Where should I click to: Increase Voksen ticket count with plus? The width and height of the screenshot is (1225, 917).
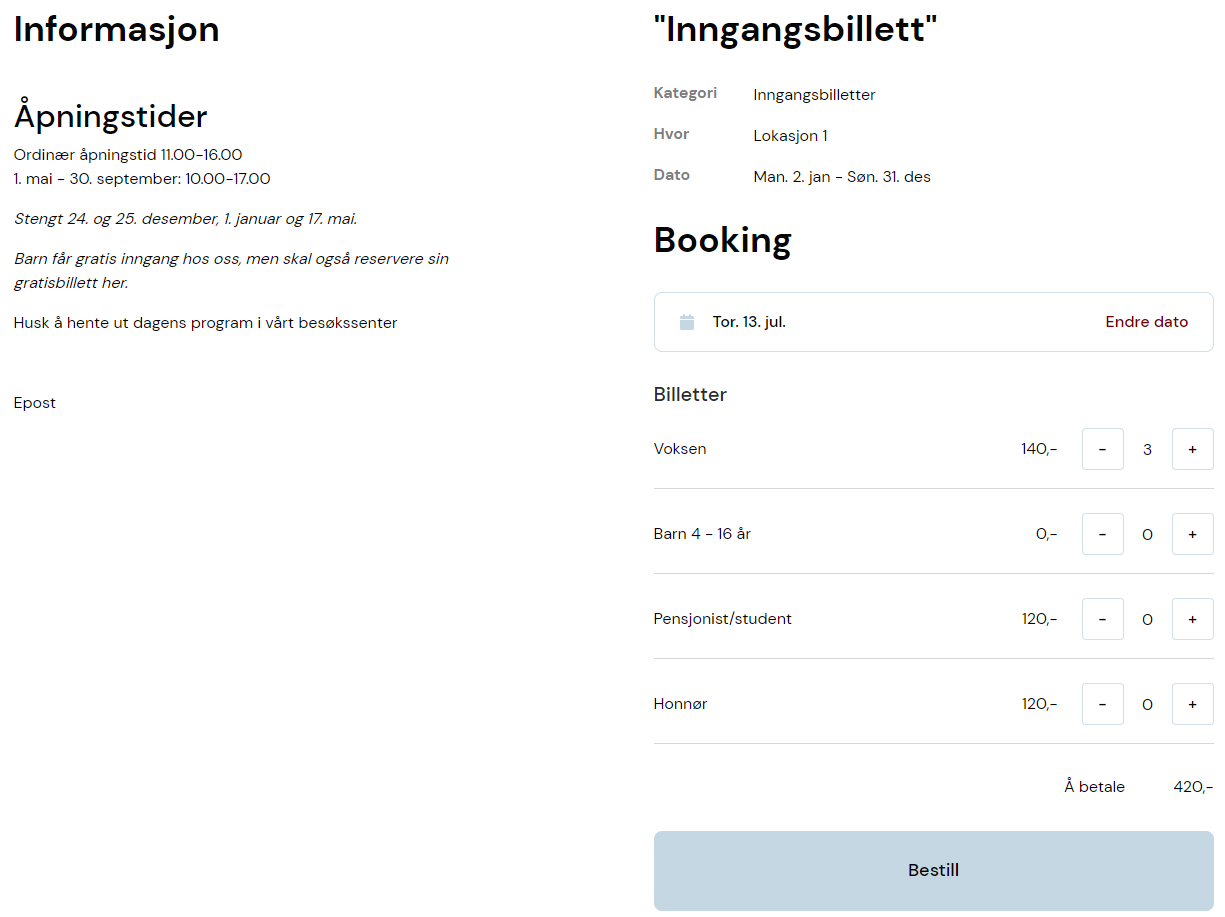coord(1193,449)
